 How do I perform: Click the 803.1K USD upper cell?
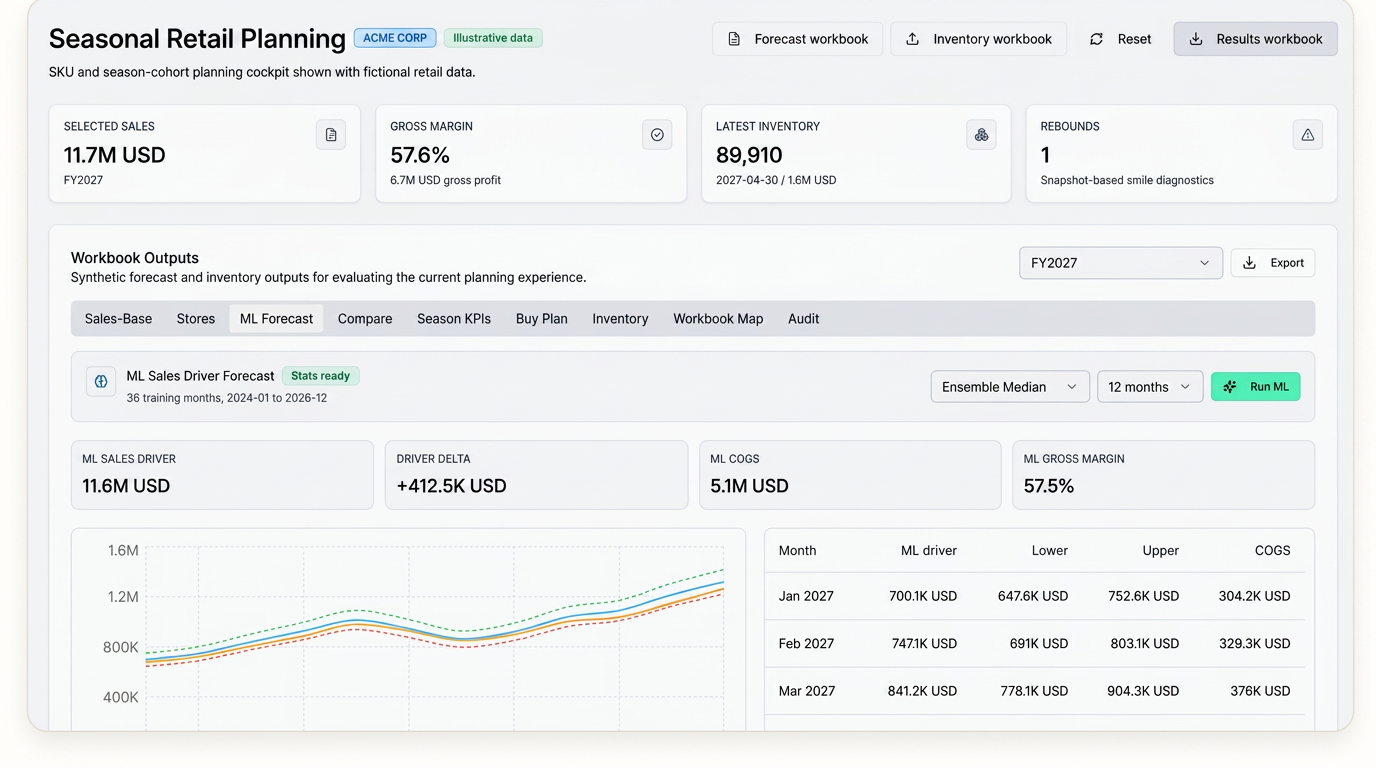point(1145,644)
